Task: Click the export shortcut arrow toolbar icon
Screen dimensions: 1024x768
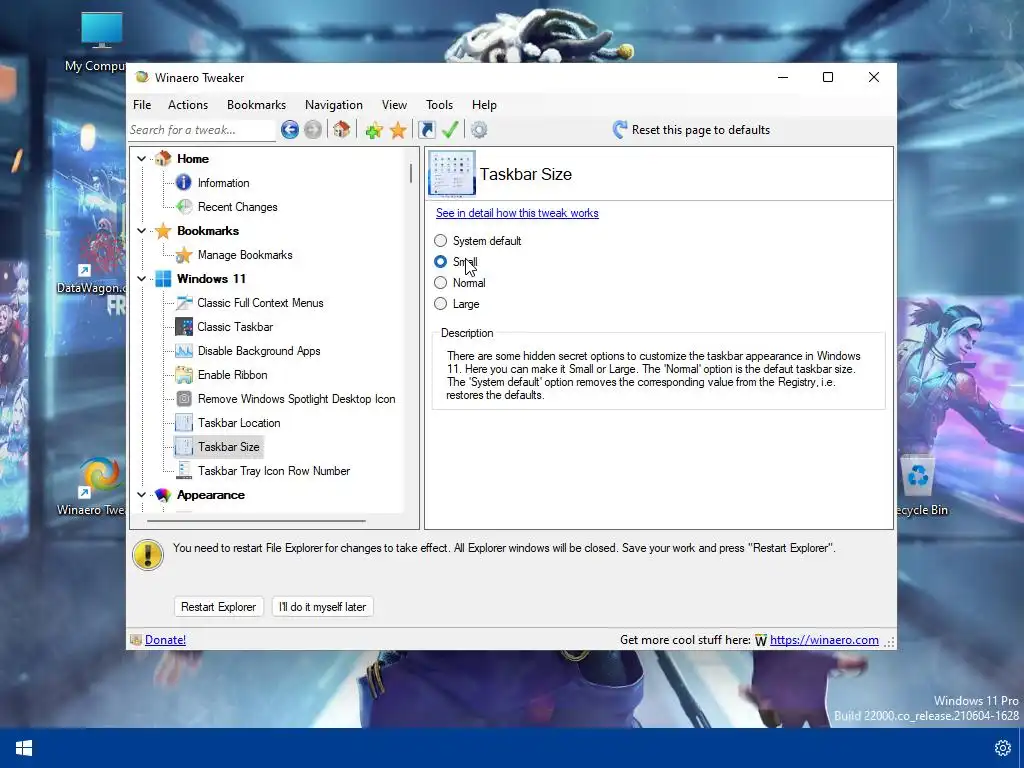Action: (426, 130)
